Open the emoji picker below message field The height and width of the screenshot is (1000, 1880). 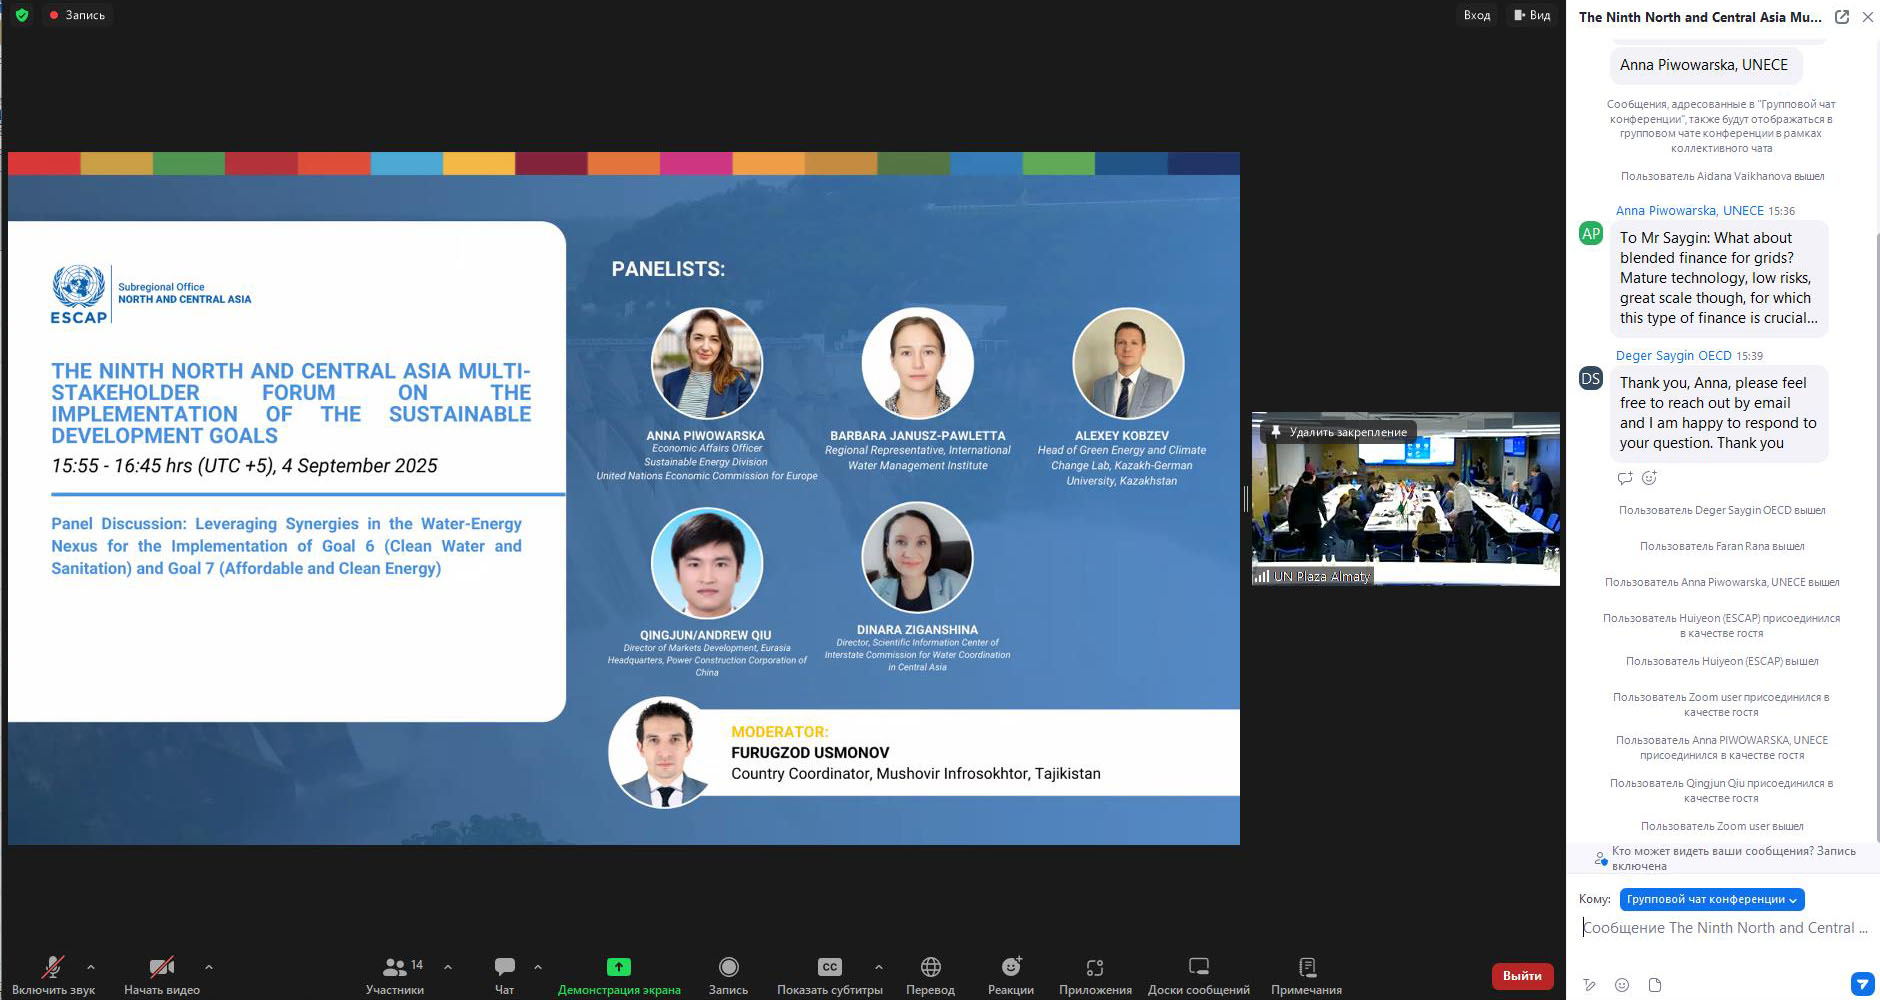1622,985
